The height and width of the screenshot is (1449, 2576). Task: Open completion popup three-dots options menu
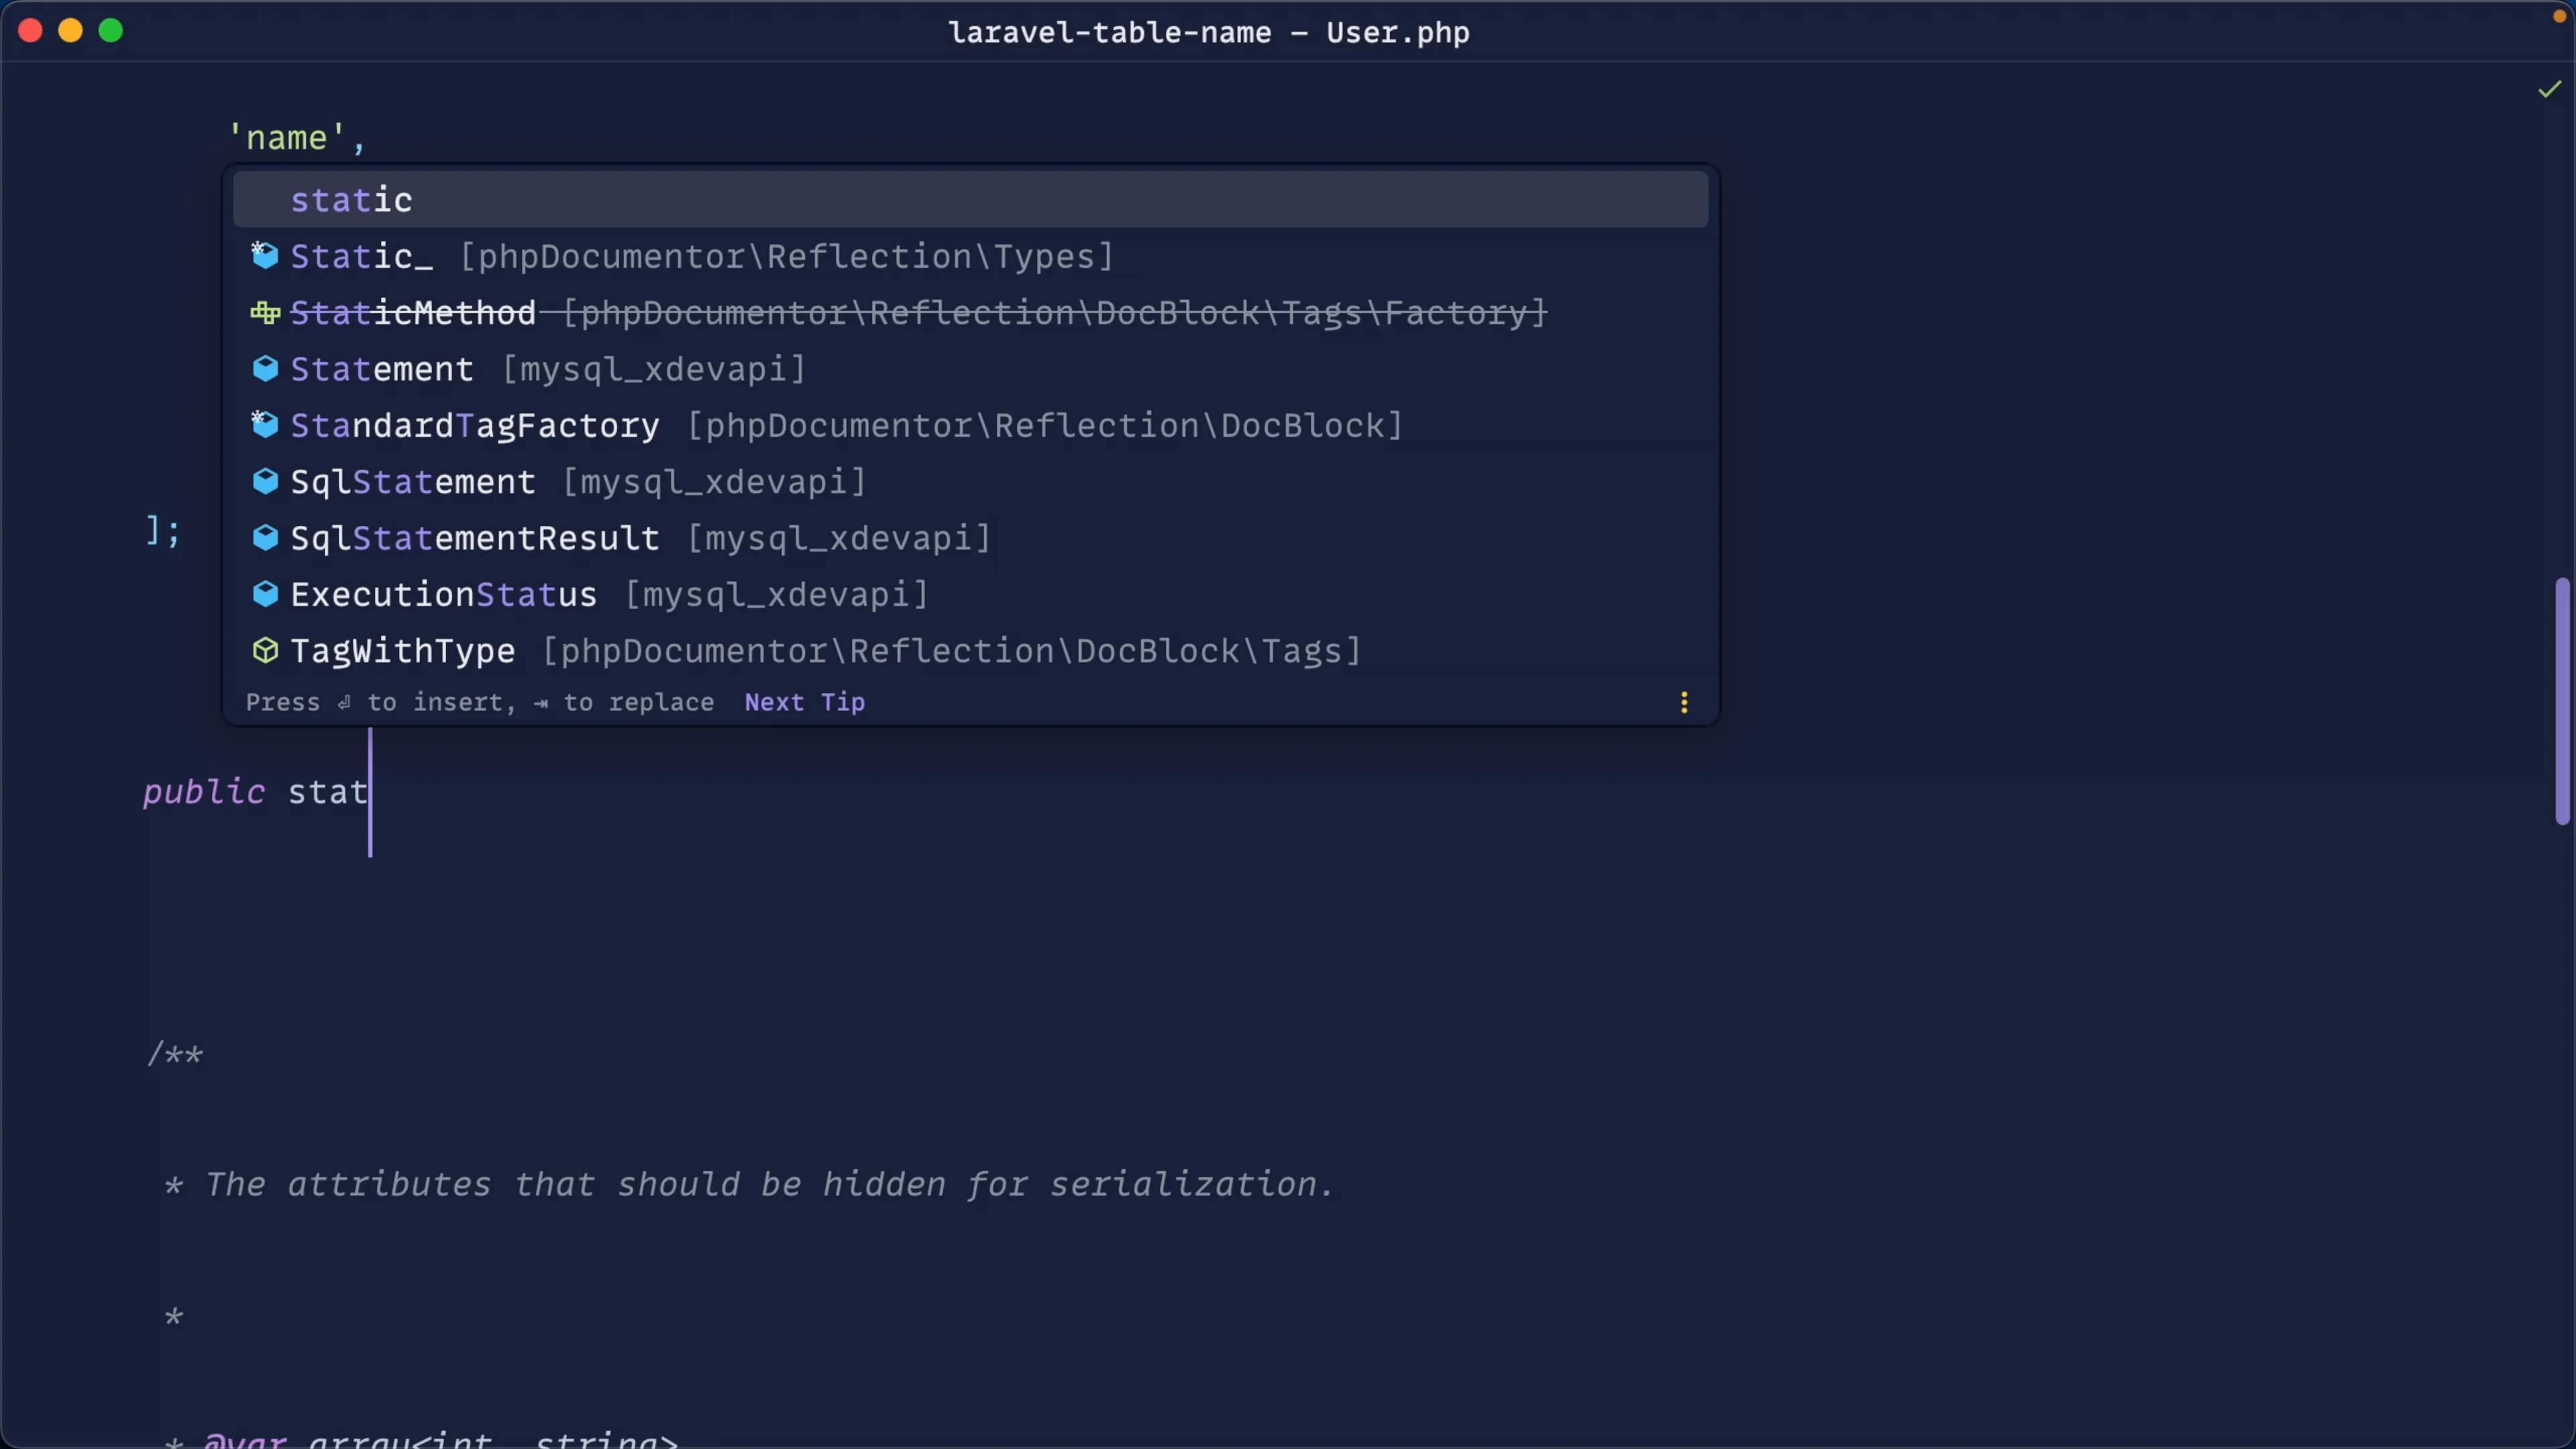(x=1684, y=702)
